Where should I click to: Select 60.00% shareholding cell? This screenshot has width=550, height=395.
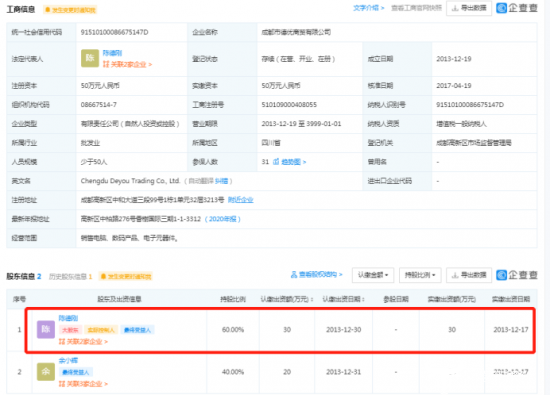(x=233, y=330)
